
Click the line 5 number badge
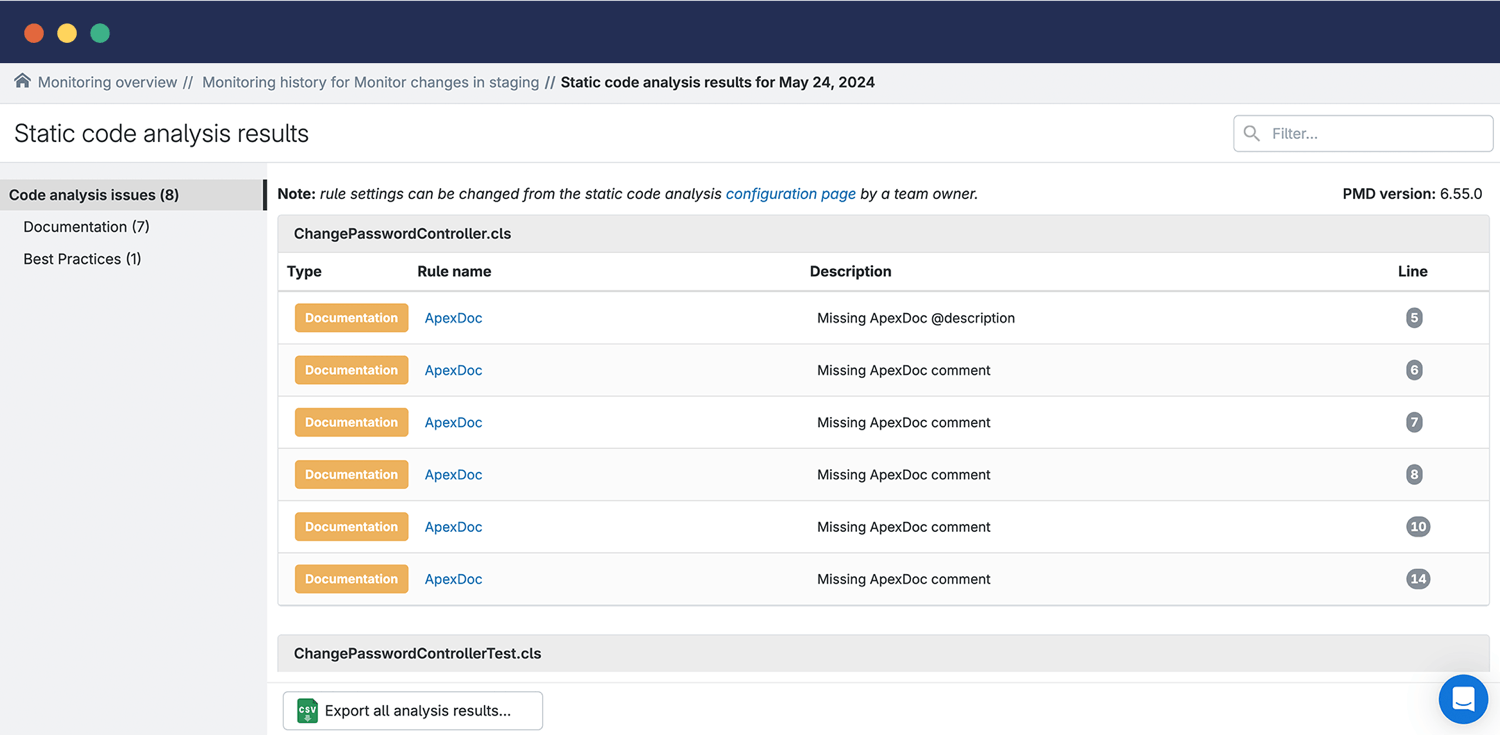[1413, 318]
